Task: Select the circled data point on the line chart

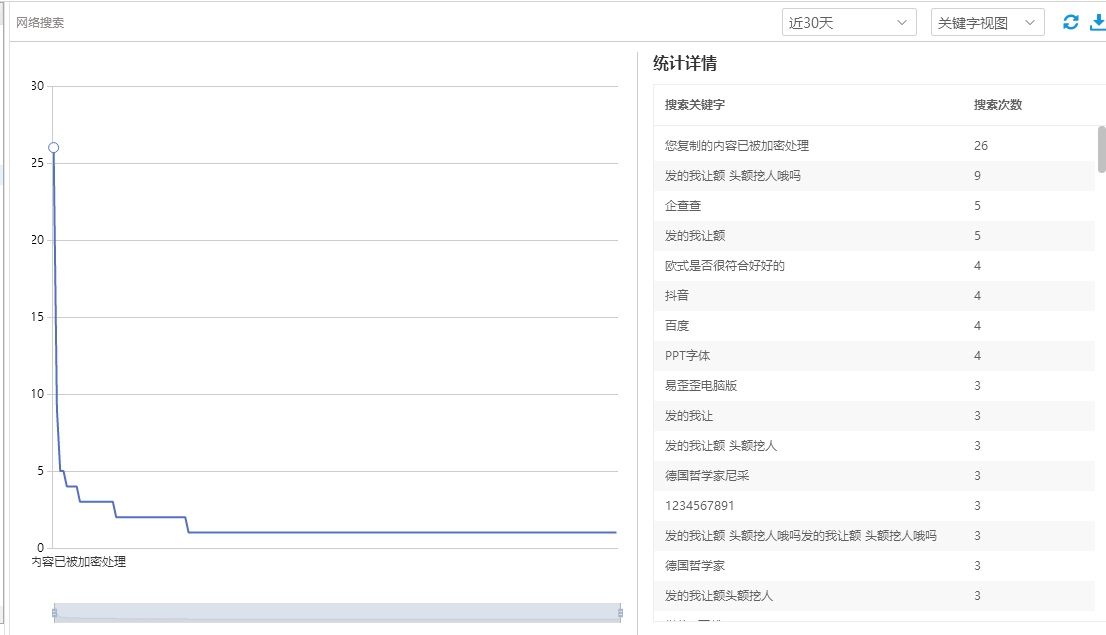Action: point(53,147)
